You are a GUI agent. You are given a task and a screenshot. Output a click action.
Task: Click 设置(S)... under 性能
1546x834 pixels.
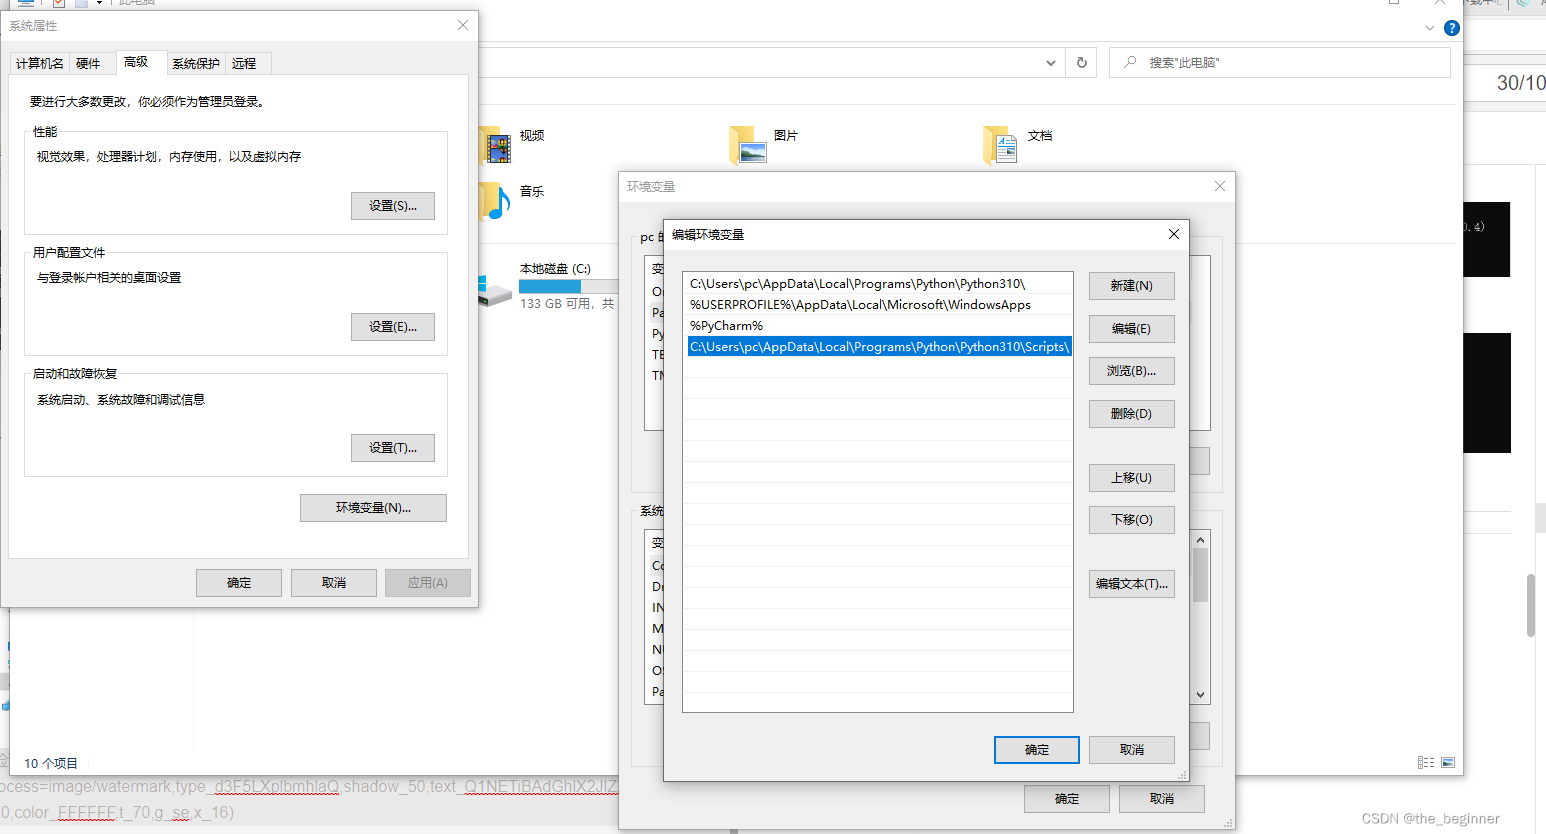click(x=393, y=206)
